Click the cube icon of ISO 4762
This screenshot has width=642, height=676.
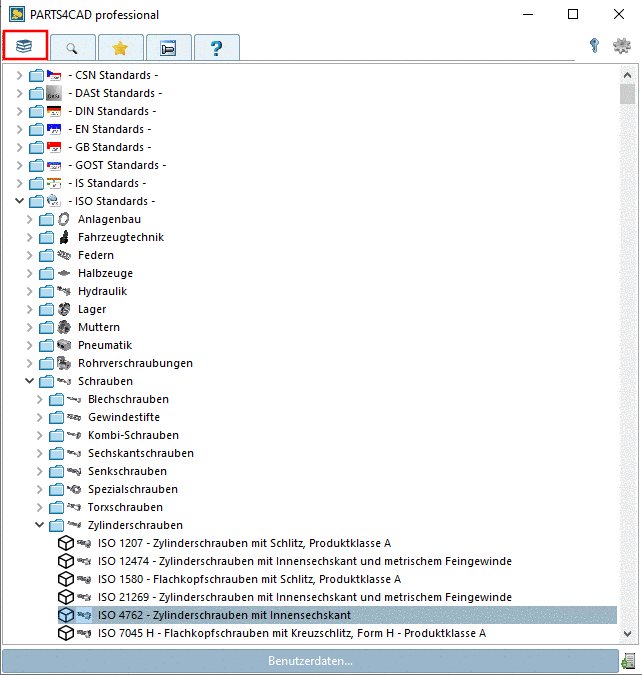point(66,615)
